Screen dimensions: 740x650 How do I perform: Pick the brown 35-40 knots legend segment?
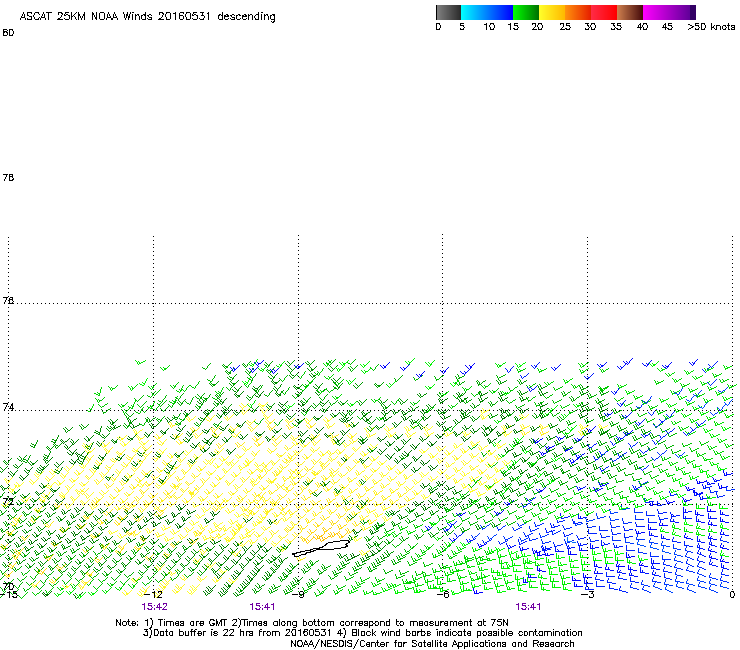point(630,12)
